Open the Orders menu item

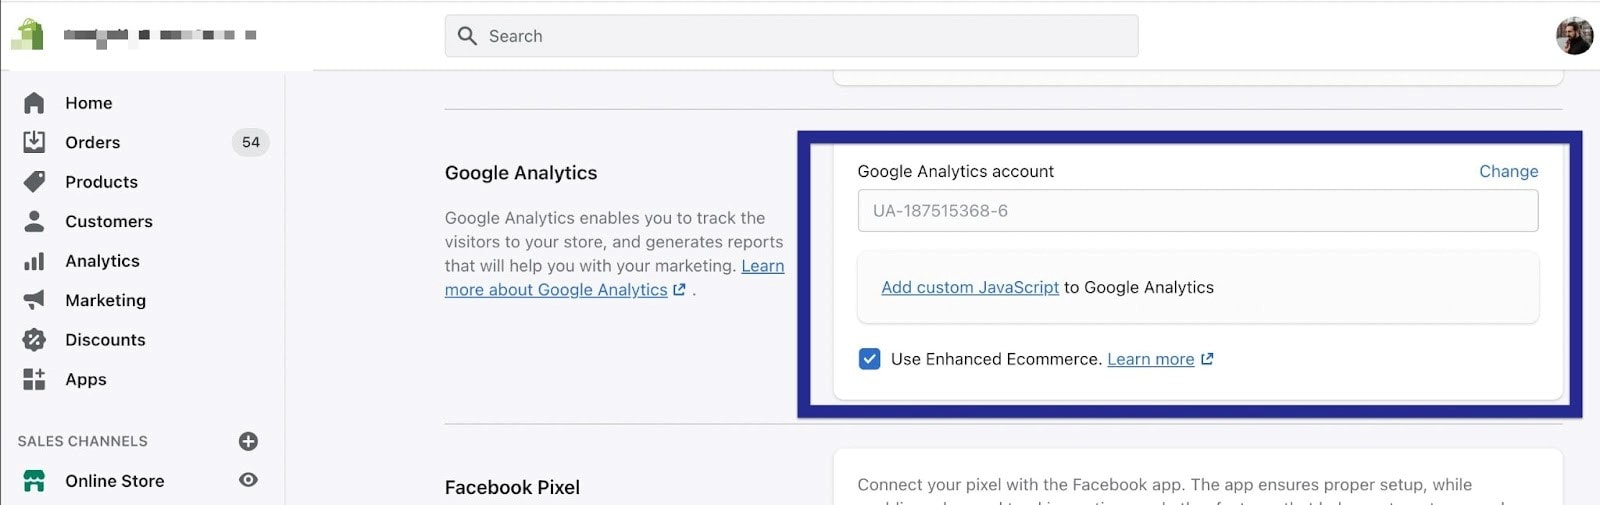click(92, 142)
